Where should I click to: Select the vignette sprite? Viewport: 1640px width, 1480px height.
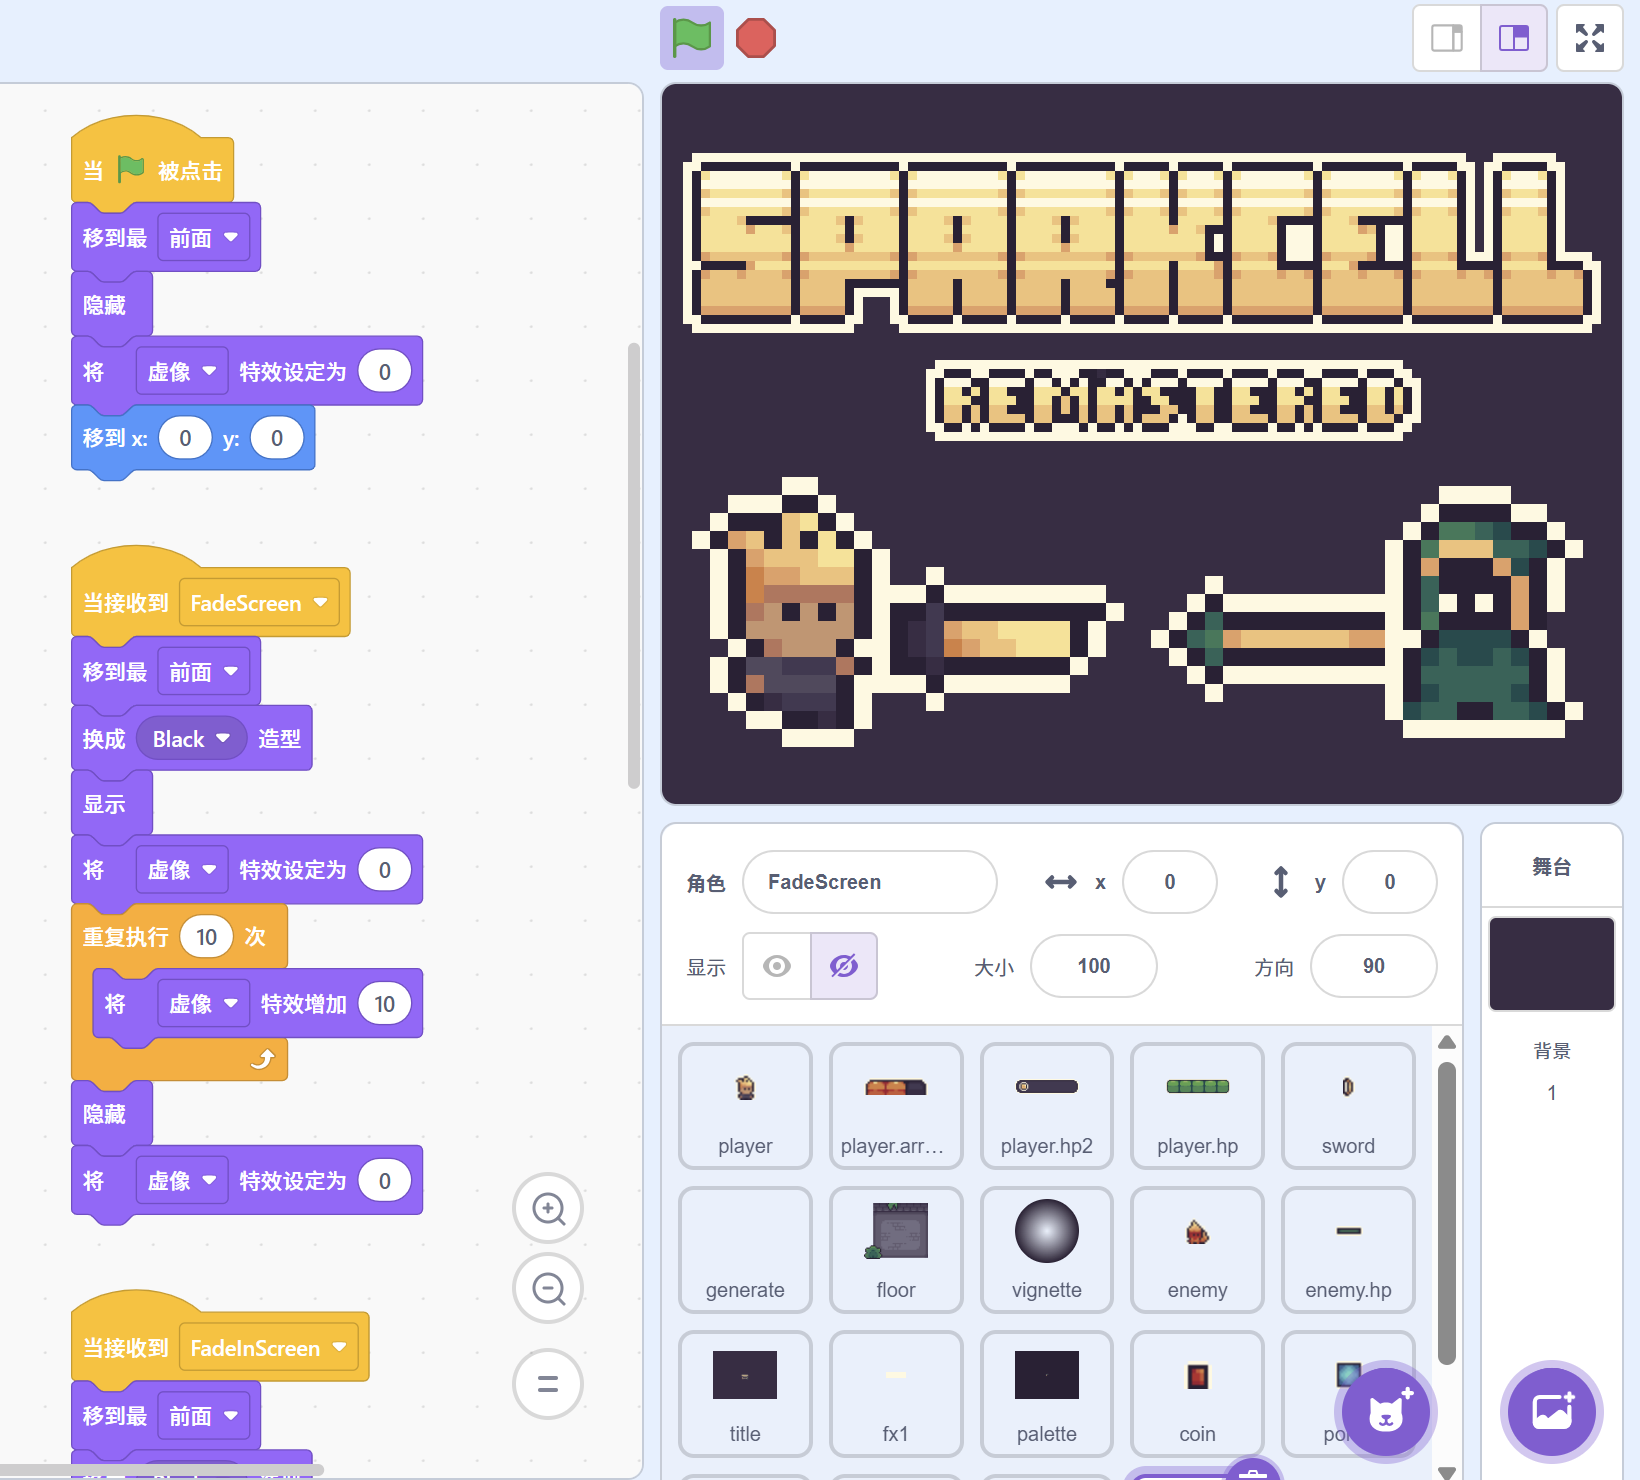(x=1047, y=1250)
